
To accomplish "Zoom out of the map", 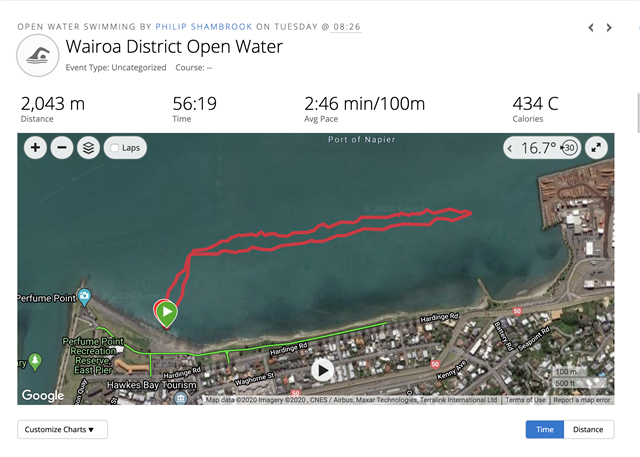I will click(62, 148).
